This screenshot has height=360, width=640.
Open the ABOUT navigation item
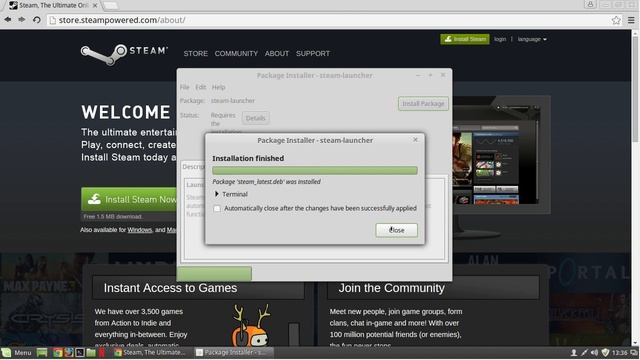point(277,53)
